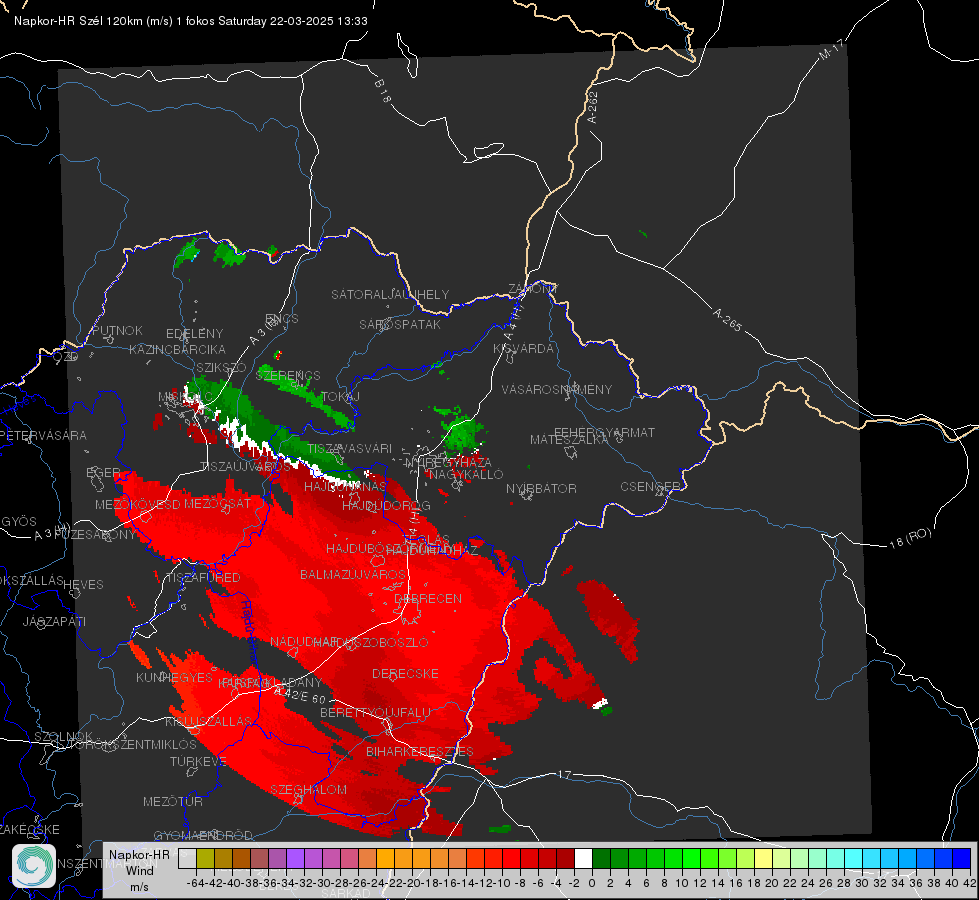This screenshot has height=900, width=979.
Task: Click the MEZOCSAT town label
Action: point(217,503)
